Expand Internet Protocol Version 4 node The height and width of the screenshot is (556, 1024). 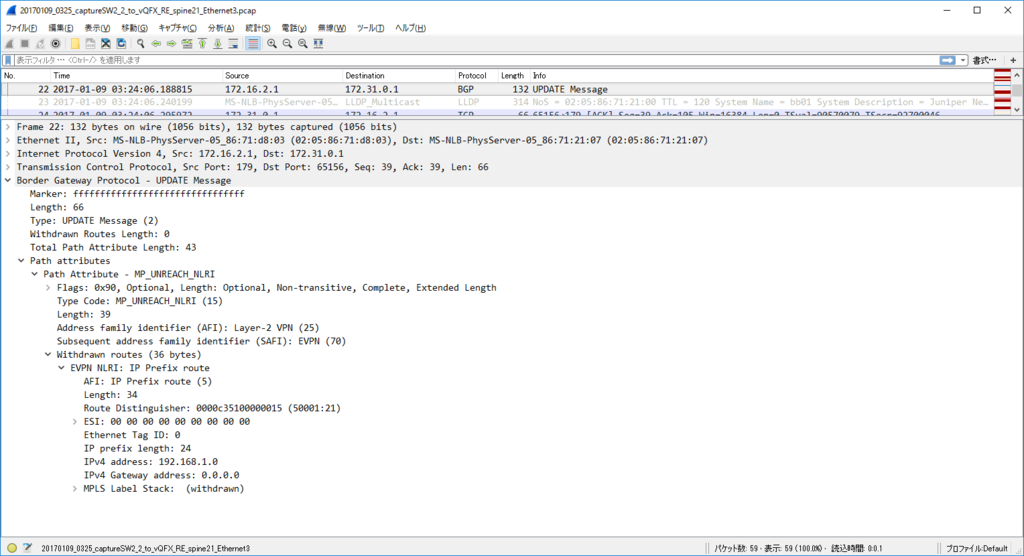(8, 154)
